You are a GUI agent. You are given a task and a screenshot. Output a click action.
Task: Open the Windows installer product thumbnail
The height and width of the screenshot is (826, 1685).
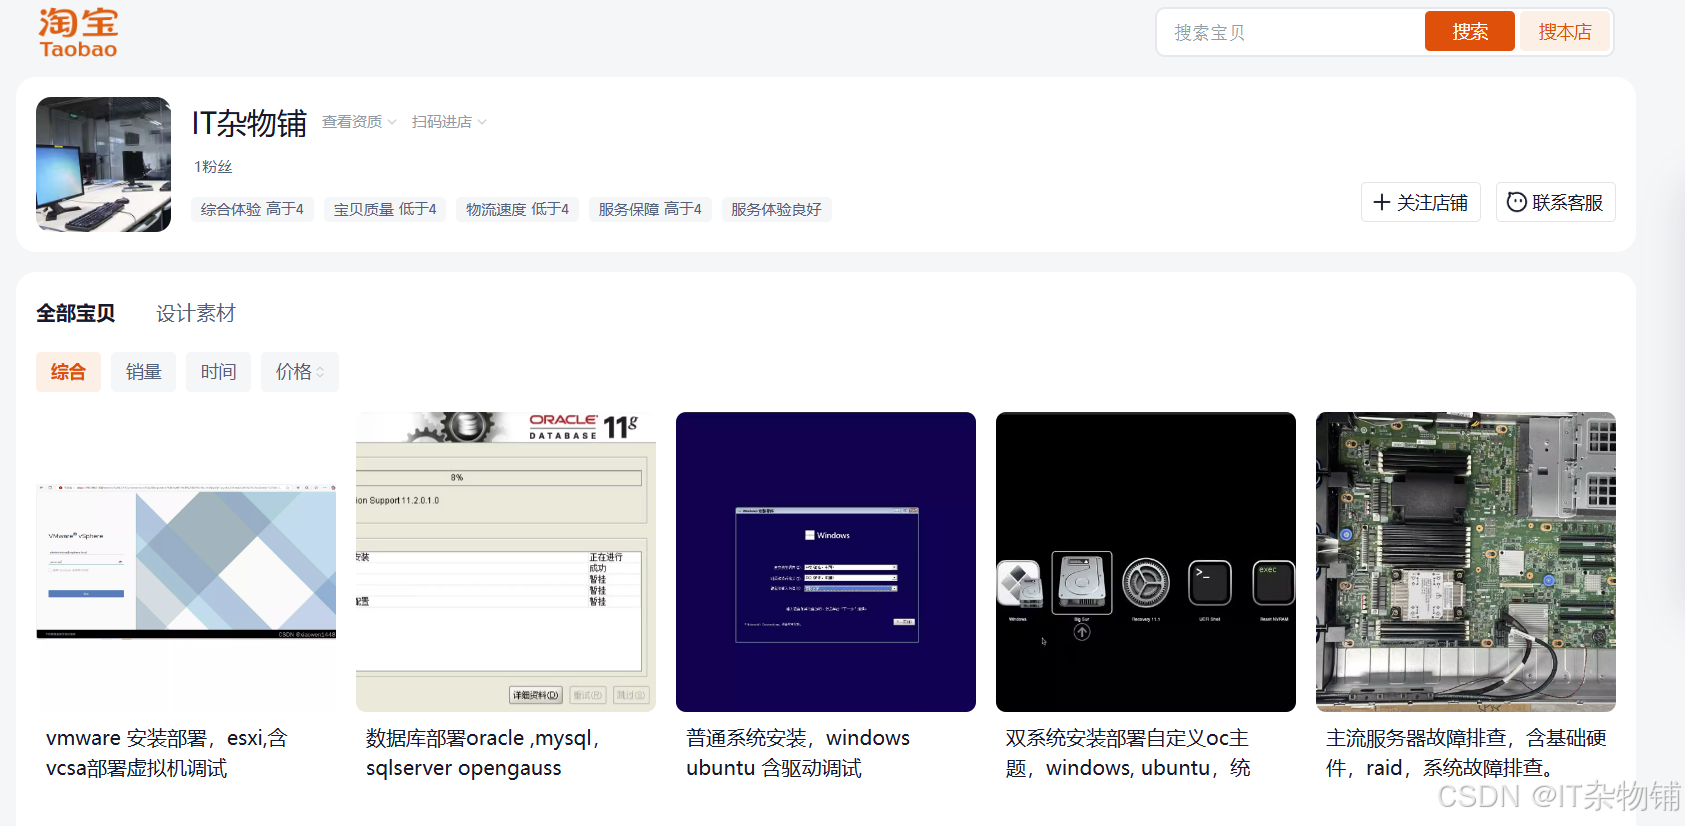(826, 562)
